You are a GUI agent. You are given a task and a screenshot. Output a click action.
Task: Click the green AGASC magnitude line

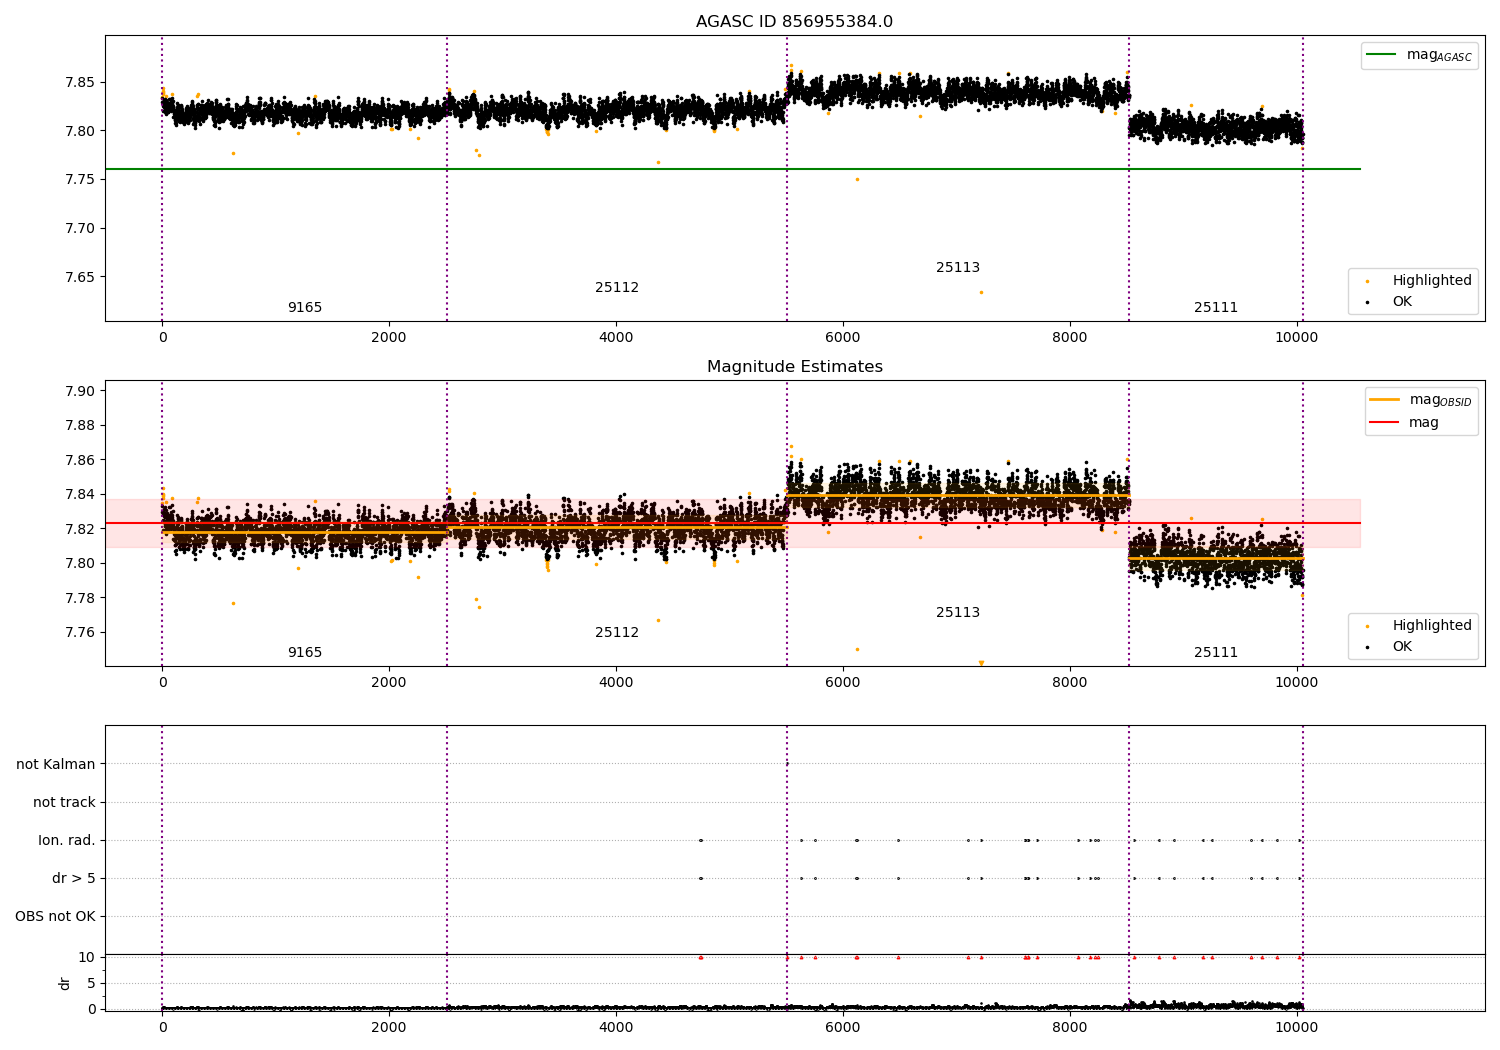click(733, 169)
